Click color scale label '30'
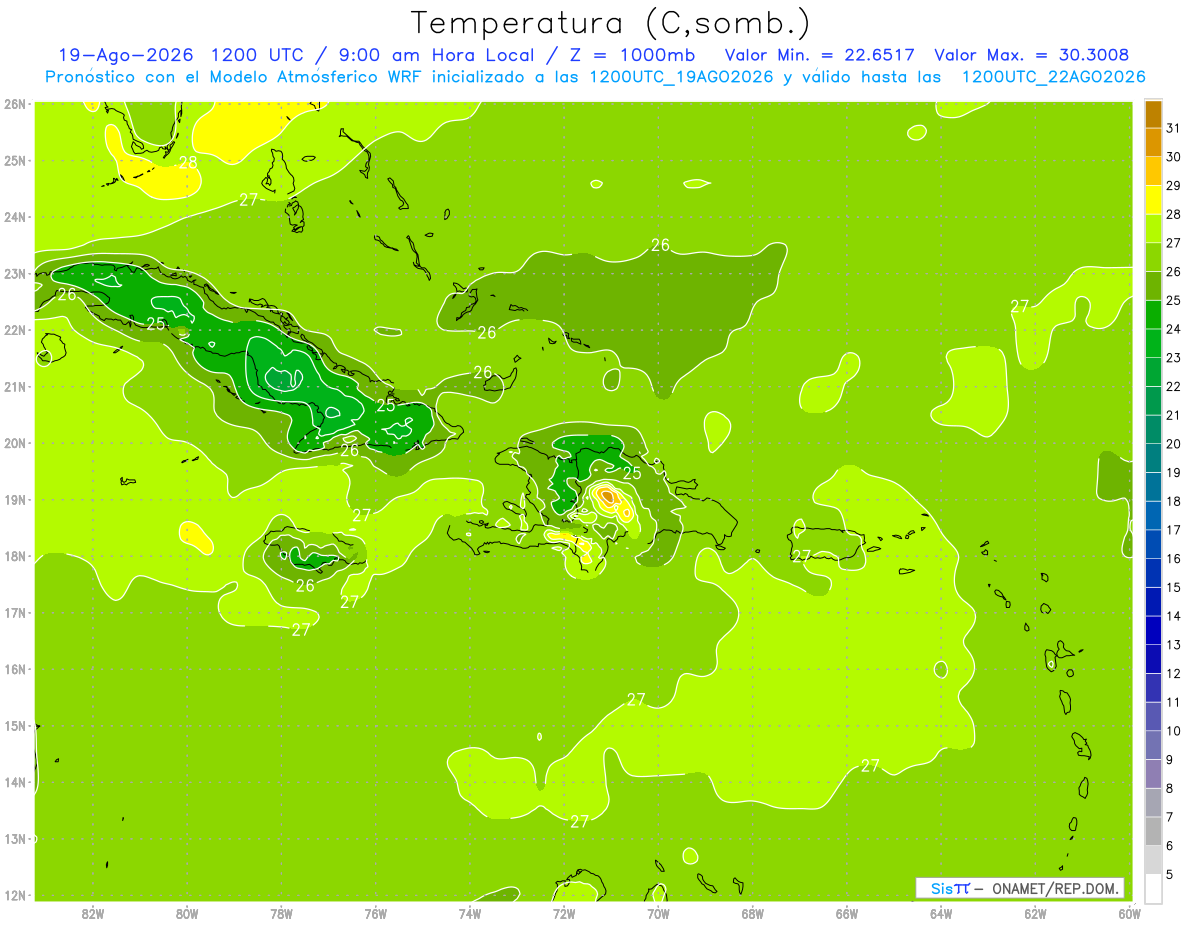The height and width of the screenshot is (927, 1200). click(x=1174, y=157)
